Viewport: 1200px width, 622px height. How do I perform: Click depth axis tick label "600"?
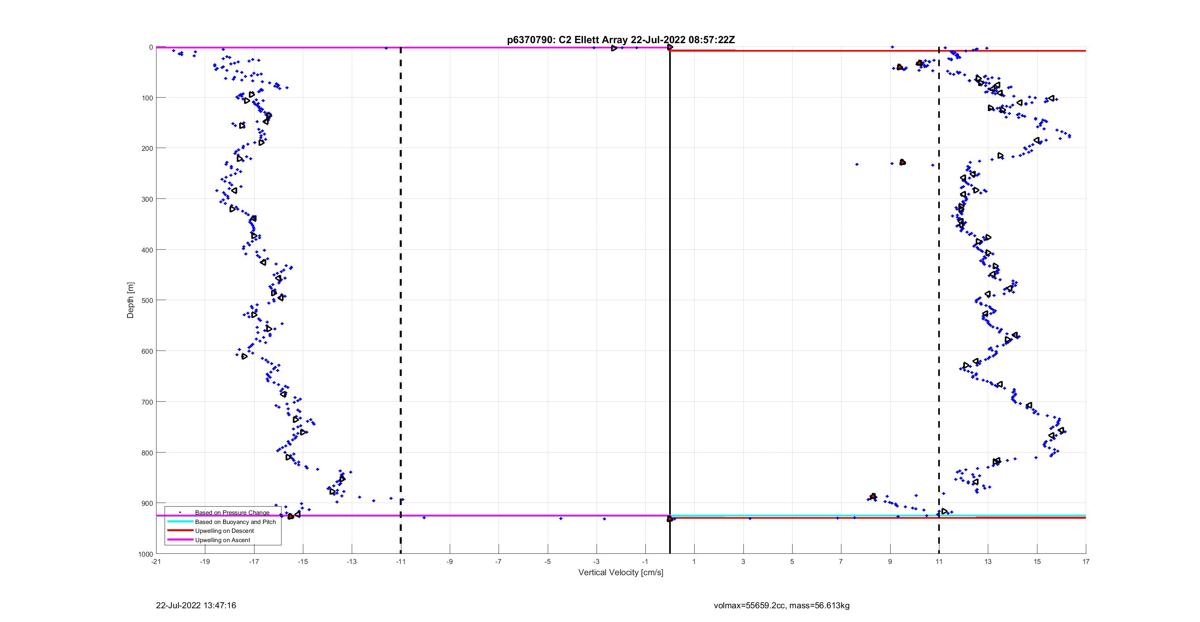[146, 351]
